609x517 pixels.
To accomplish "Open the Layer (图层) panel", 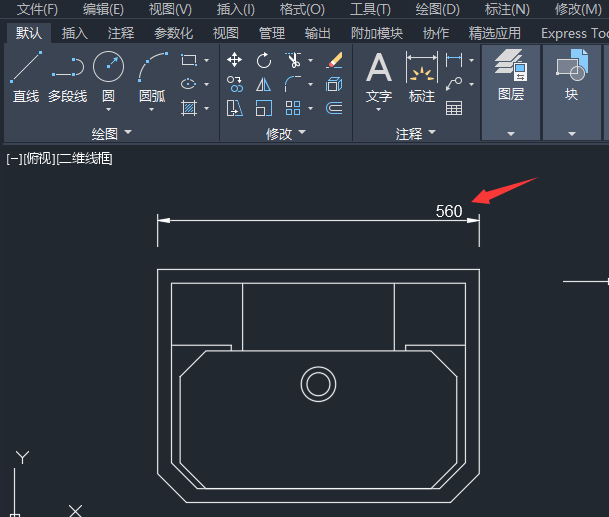I will (x=511, y=75).
